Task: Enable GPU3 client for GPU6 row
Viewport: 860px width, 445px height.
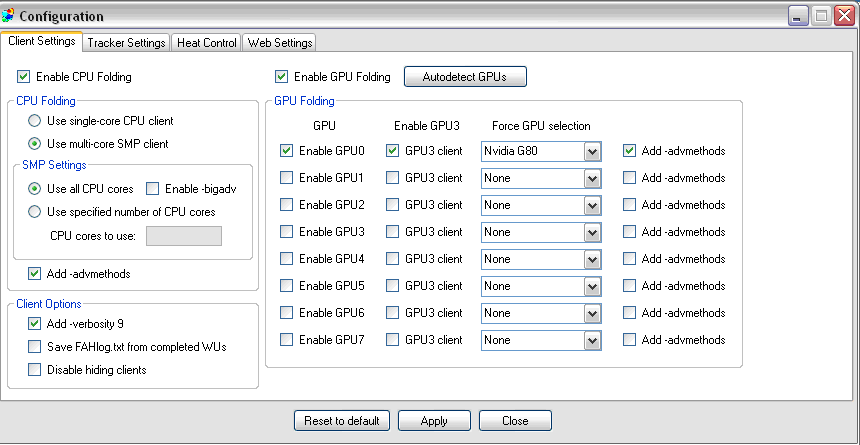Action: (x=392, y=313)
